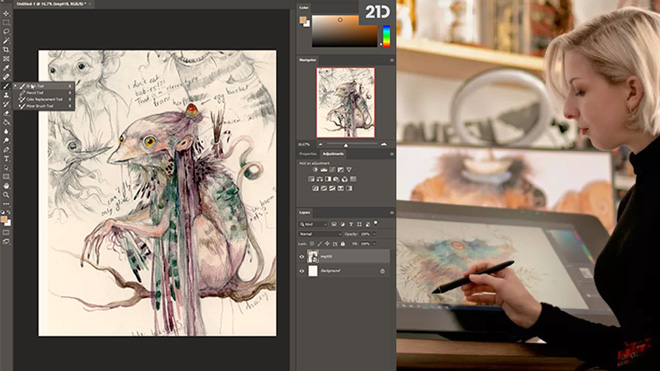The image size is (660, 371).
Task: Select the Paint Bucket tool
Action: pos(6,123)
